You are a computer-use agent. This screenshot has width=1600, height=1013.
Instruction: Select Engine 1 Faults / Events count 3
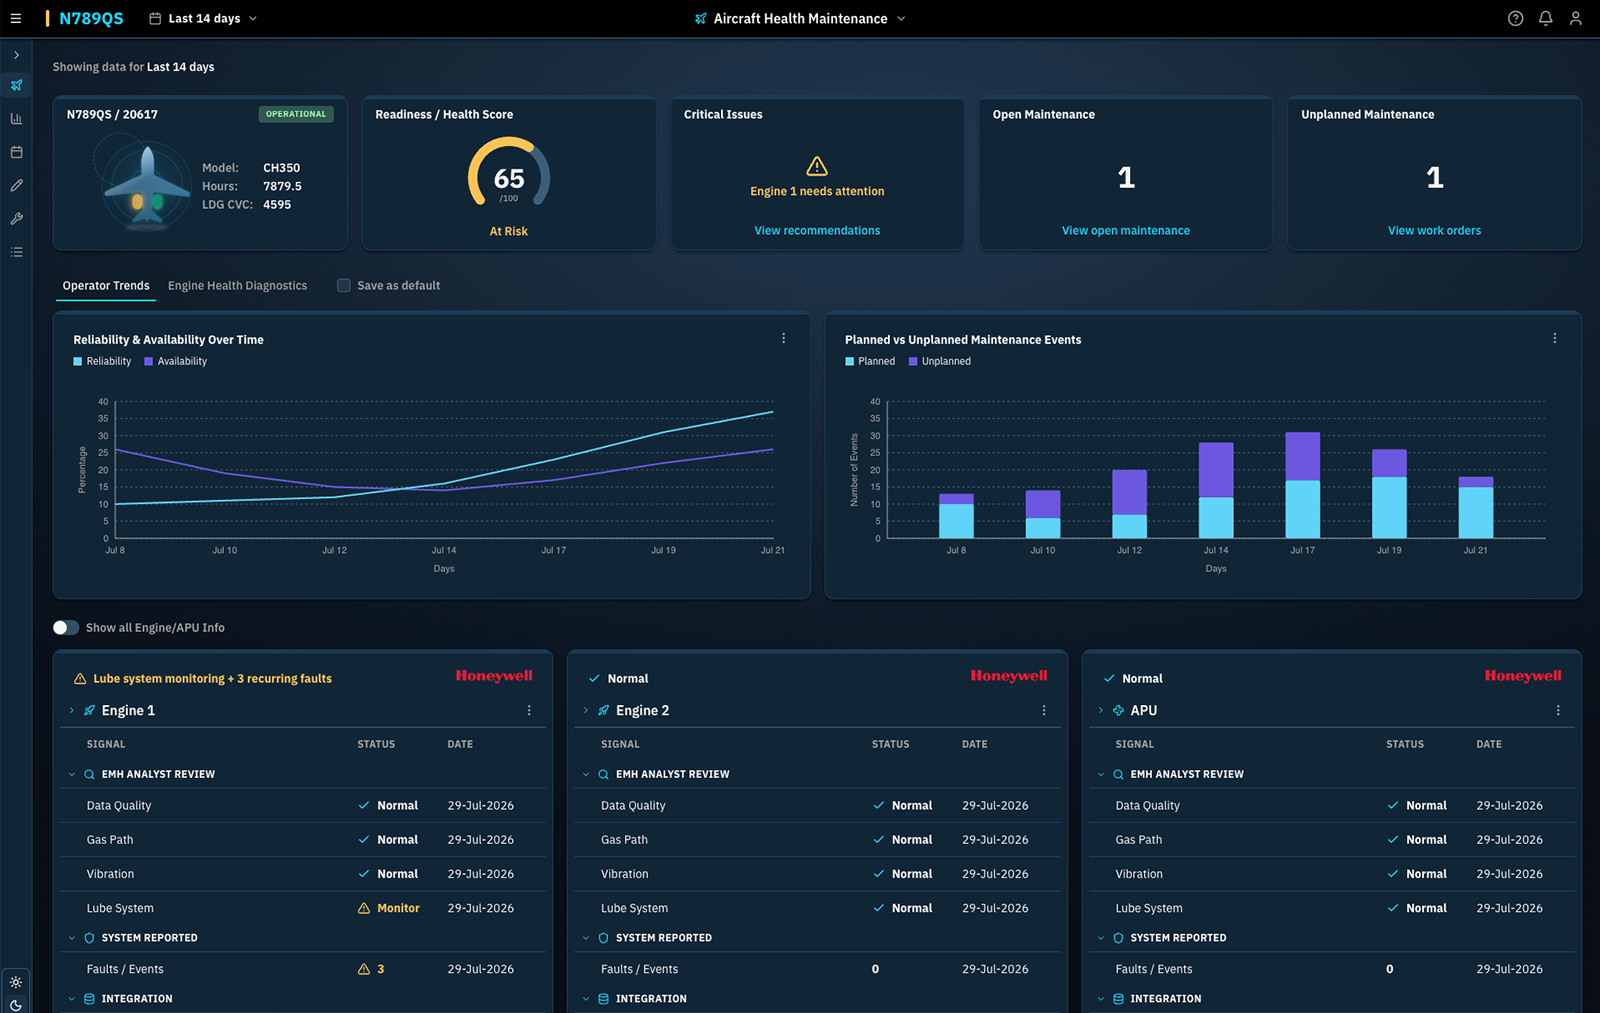371,969
